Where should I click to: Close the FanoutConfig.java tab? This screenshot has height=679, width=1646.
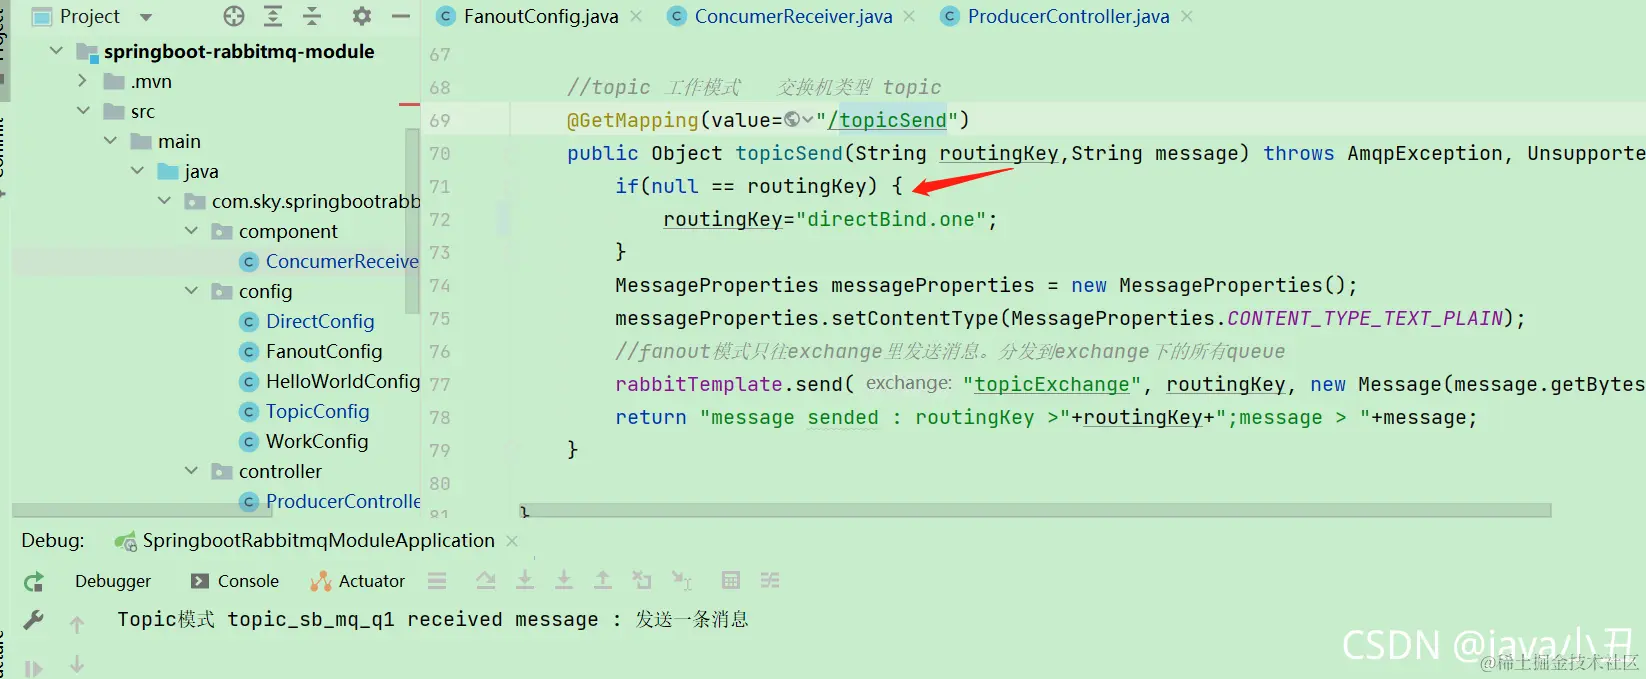coord(636,16)
